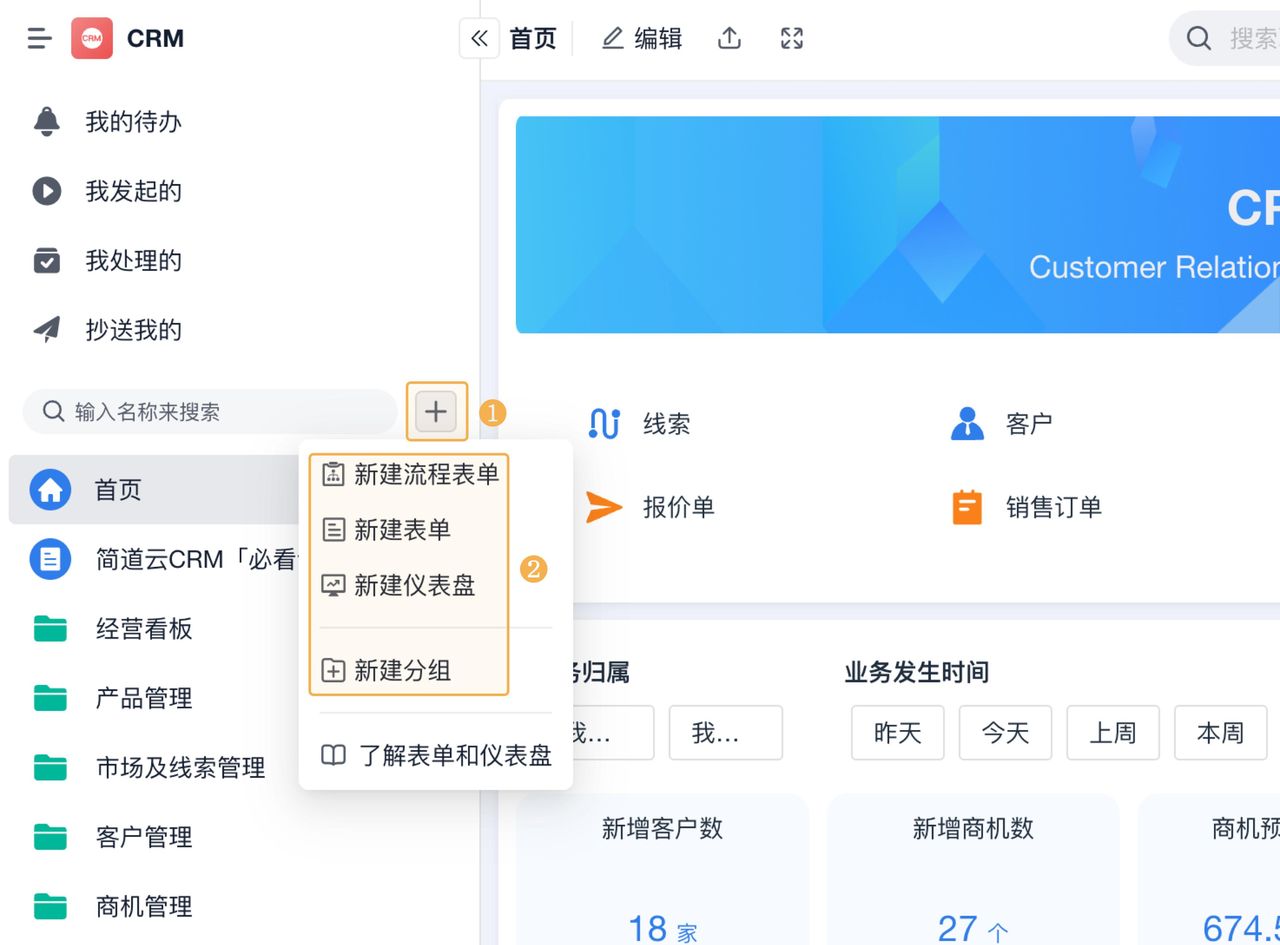
Task: Click the 抄送我的 paper-plane icon
Action: coord(44,330)
